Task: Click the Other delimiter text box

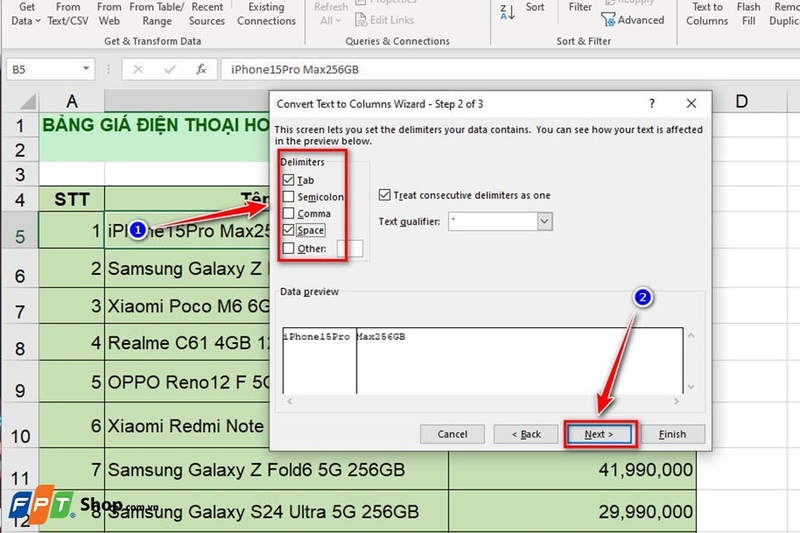Action: [x=350, y=248]
